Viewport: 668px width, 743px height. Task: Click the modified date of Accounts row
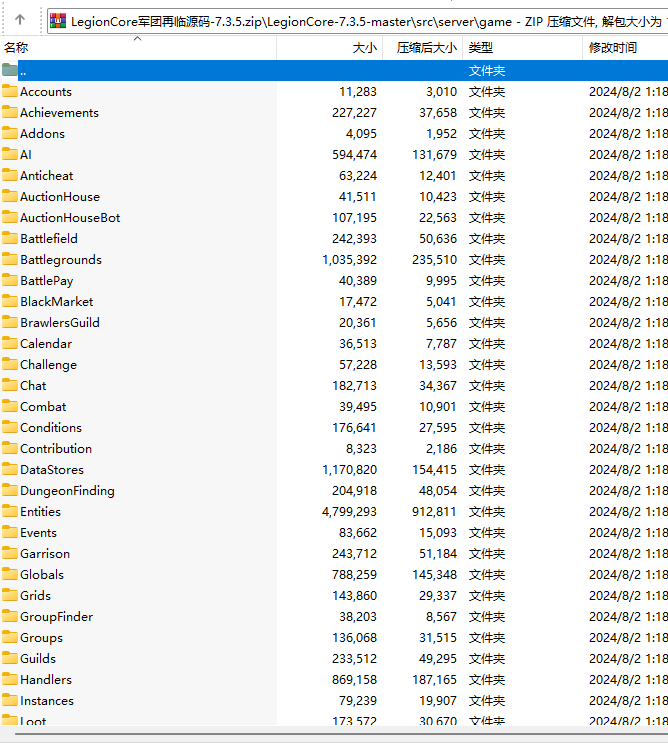(628, 91)
